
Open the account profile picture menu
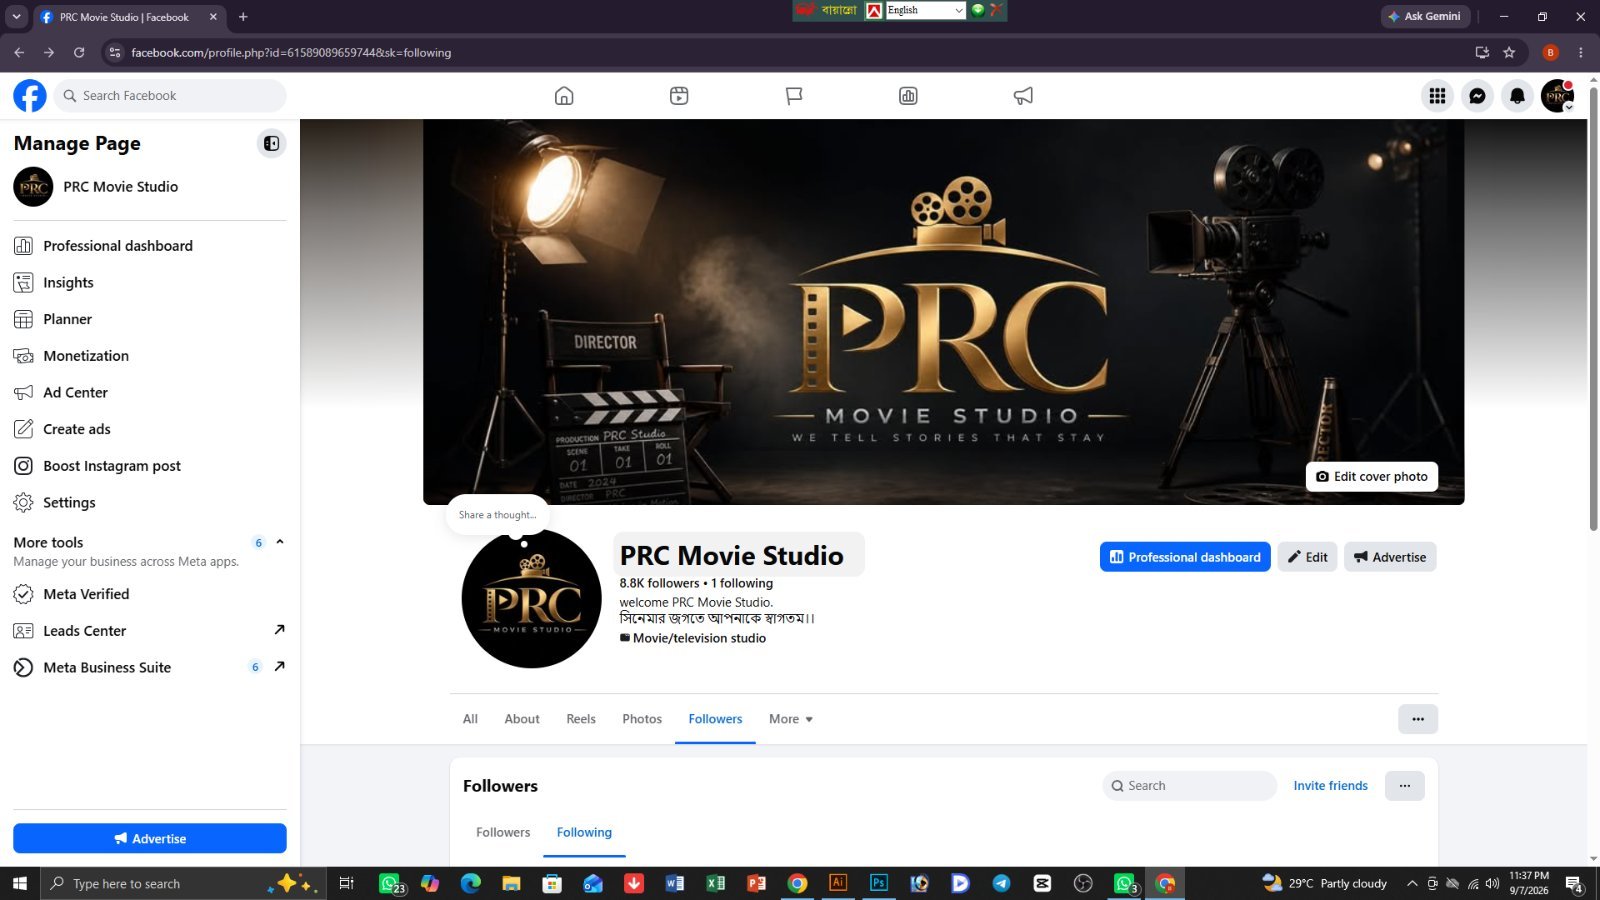[1557, 96]
